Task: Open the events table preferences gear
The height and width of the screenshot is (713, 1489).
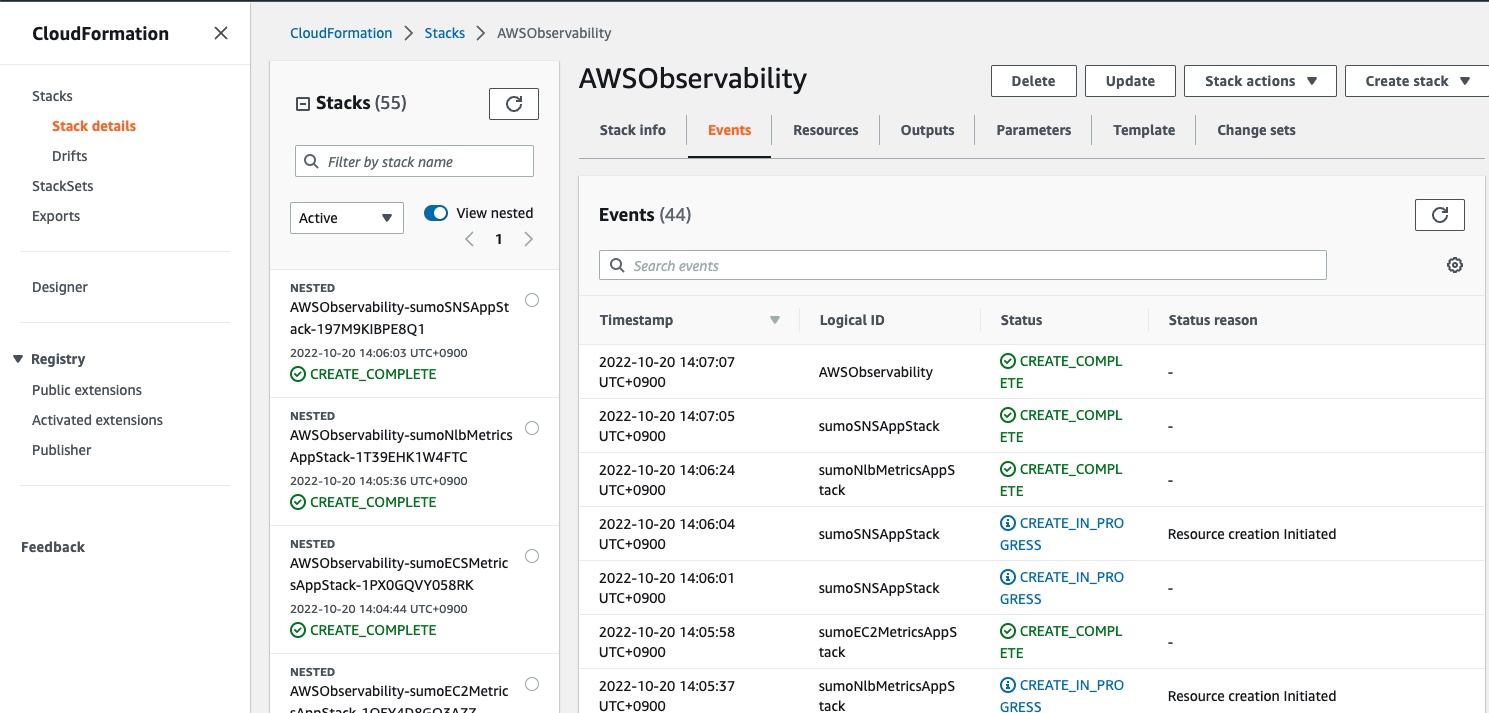Action: tap(1454, 264)
